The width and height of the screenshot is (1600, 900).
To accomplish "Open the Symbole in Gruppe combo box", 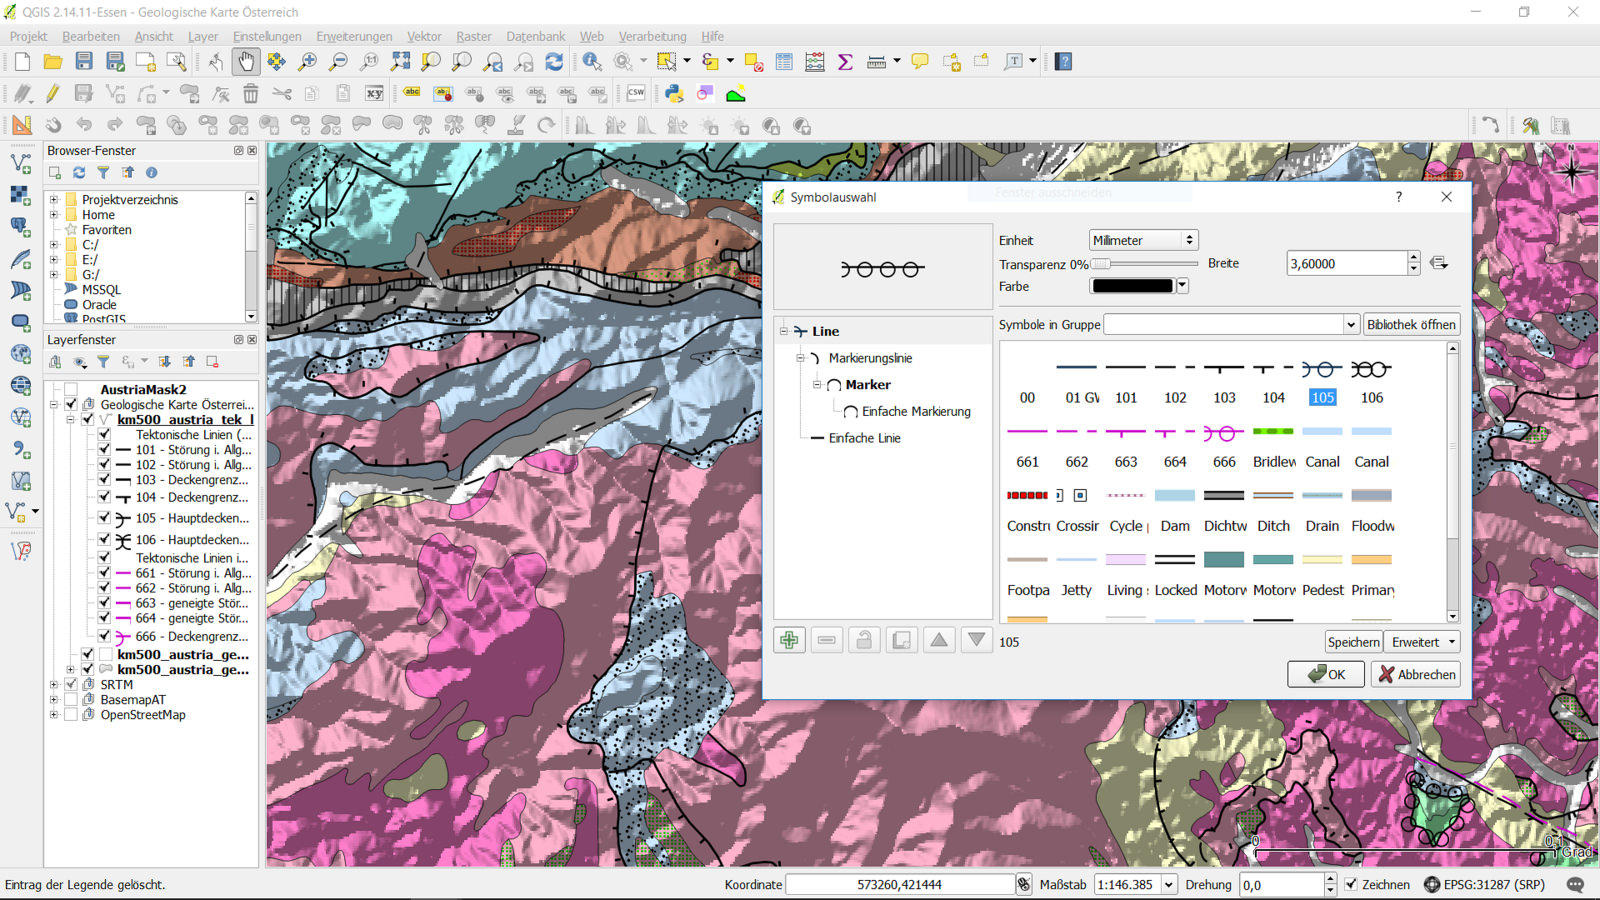I will (1231, 324).
